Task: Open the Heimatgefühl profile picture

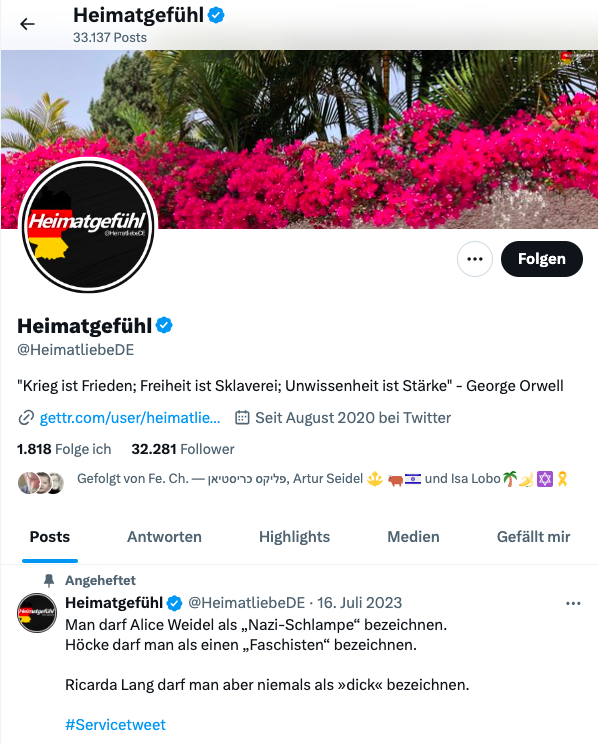Action: click(88, 225)
